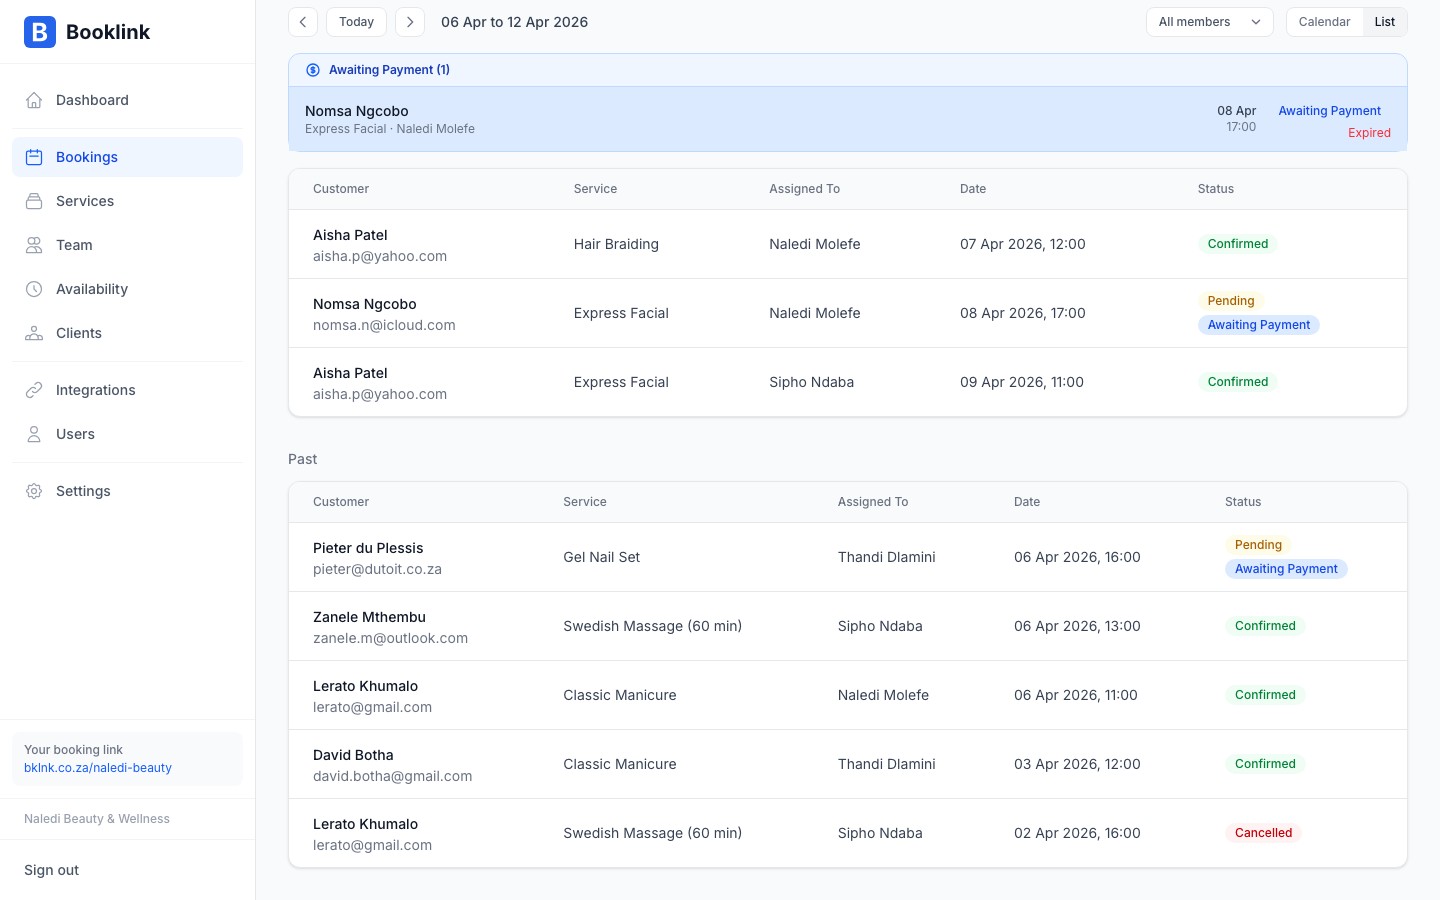Select Nomsa Ngcobo's awaiting payment booking
Viewport: 1440px width, 900px height.
click(847, 119)
